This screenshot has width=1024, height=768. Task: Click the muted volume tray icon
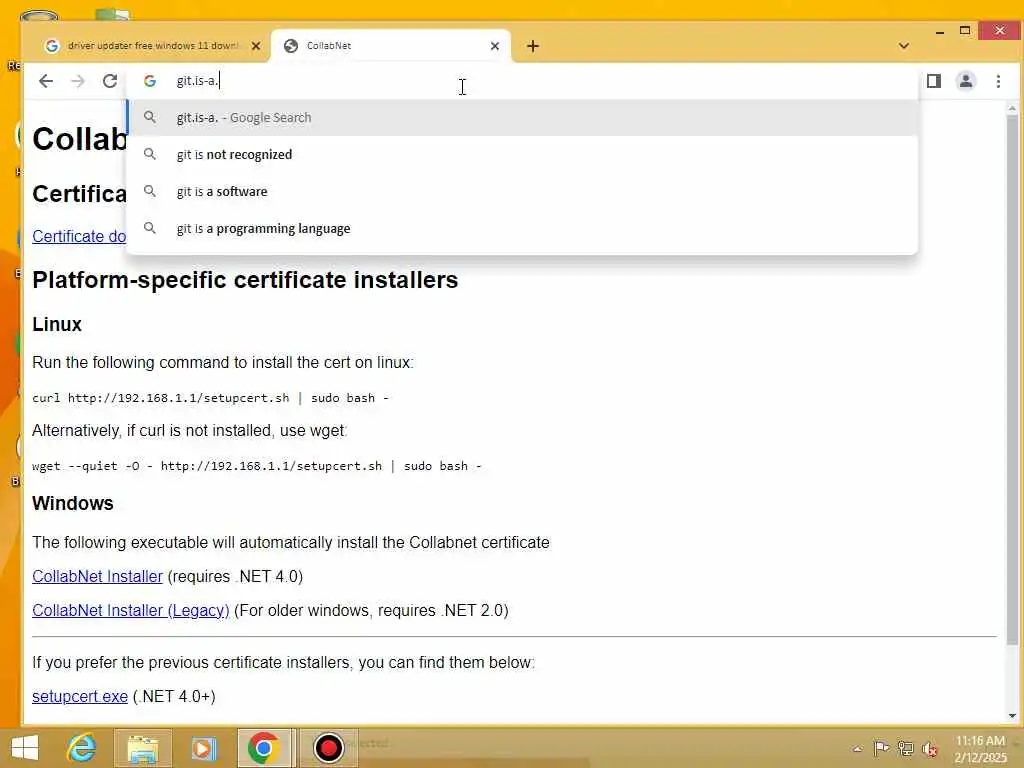929,749
